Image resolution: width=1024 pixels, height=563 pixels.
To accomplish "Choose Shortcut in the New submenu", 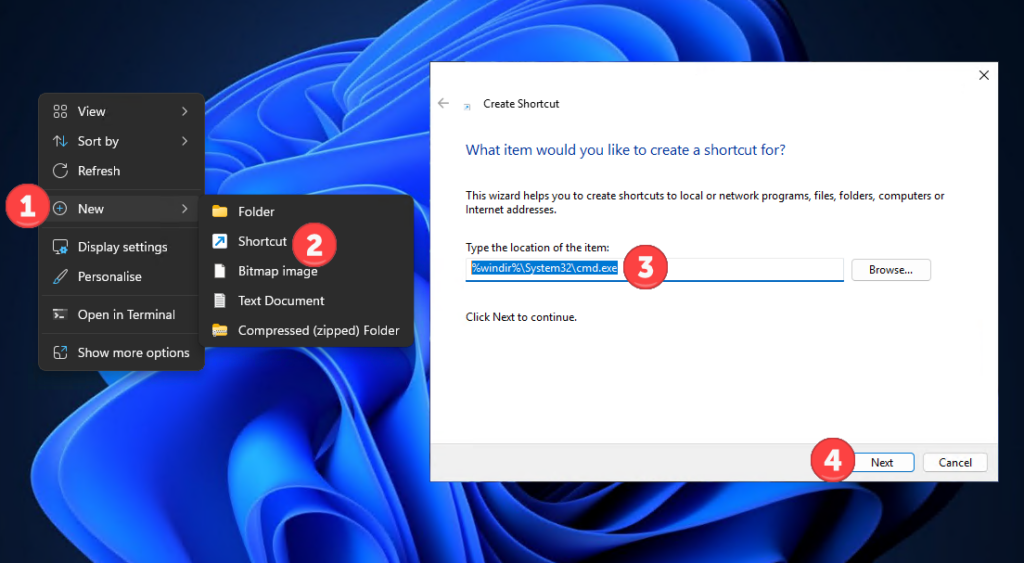I will click(x=306, y=242).
